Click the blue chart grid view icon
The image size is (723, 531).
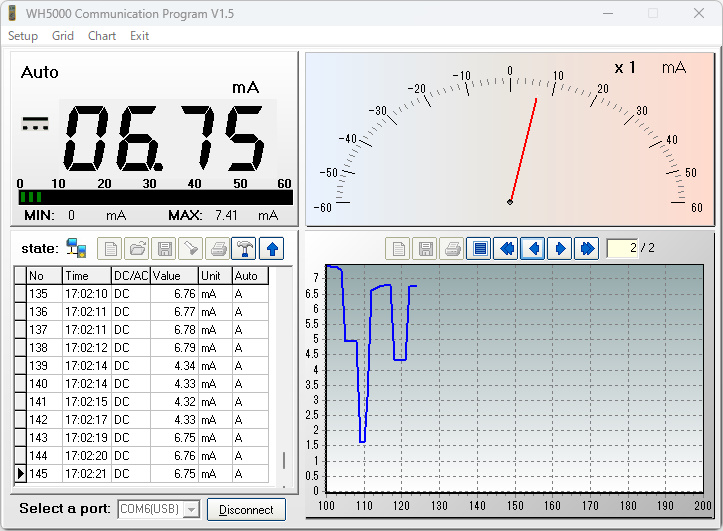click(480, 248)
